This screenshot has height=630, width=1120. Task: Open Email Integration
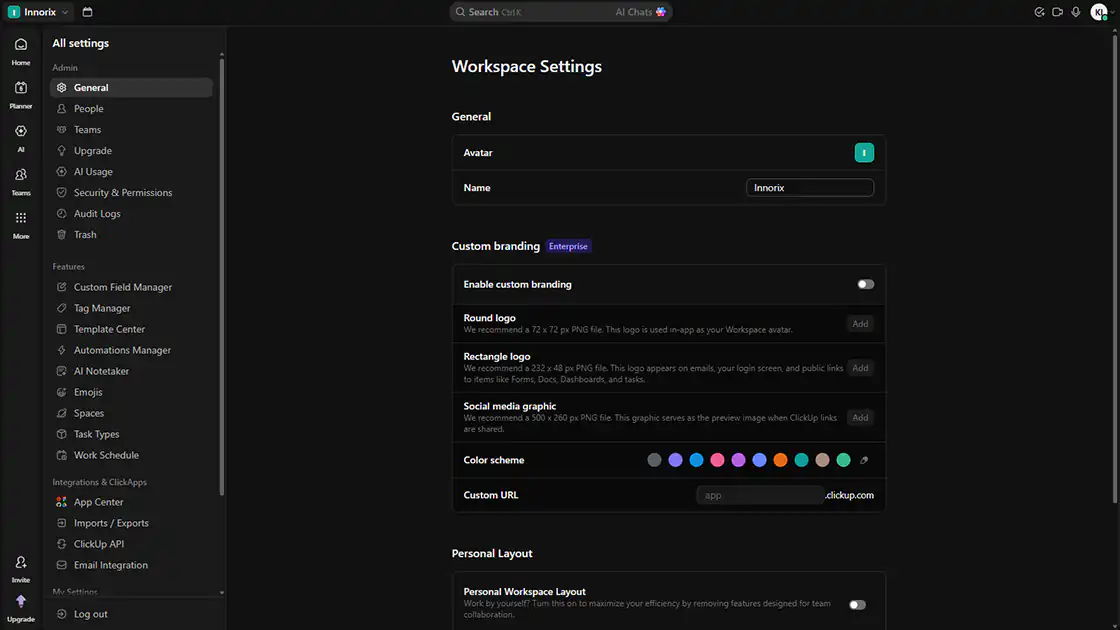(131, 565)
